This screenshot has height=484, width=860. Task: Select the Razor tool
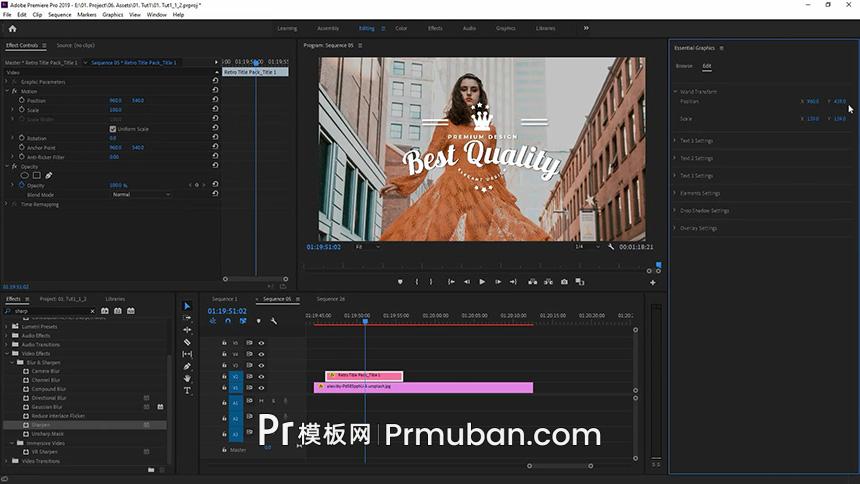point(187,342)
